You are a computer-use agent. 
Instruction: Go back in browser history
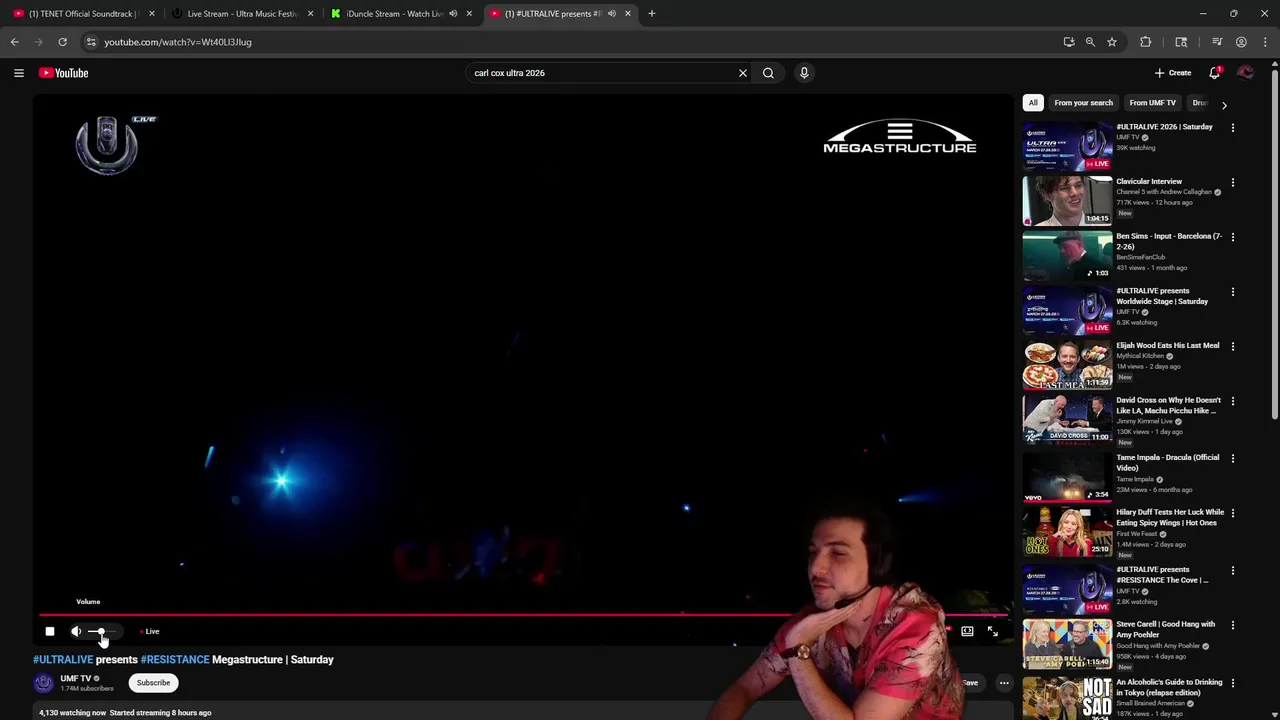[14, 42]
